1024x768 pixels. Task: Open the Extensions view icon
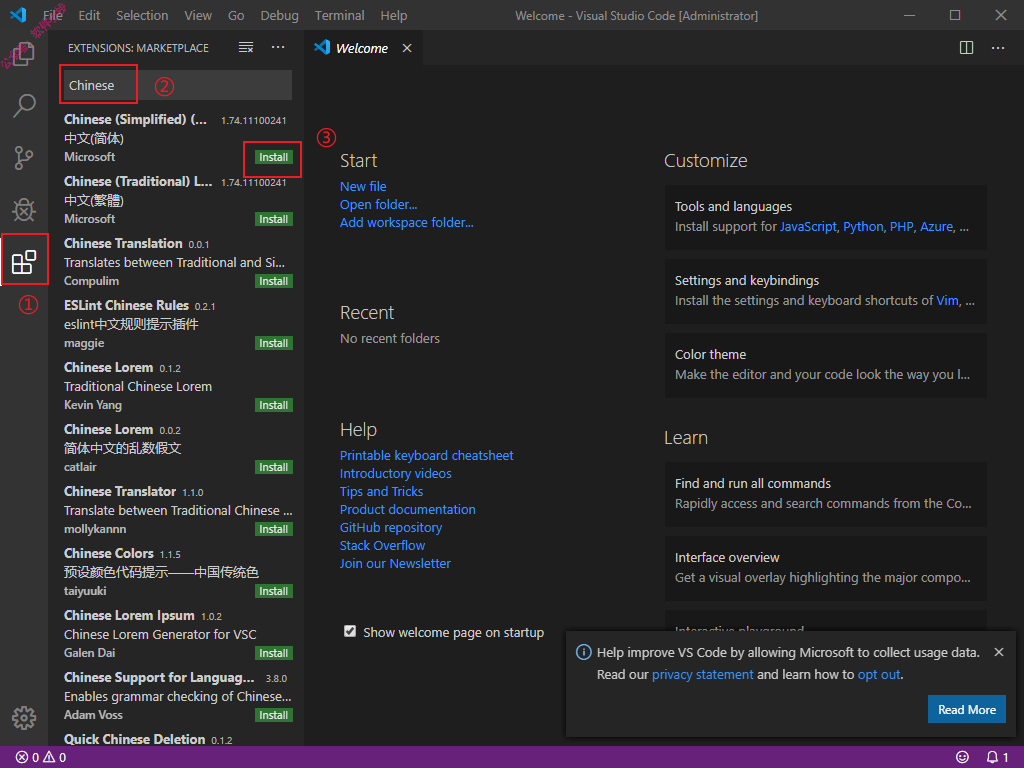coord(24,262)
